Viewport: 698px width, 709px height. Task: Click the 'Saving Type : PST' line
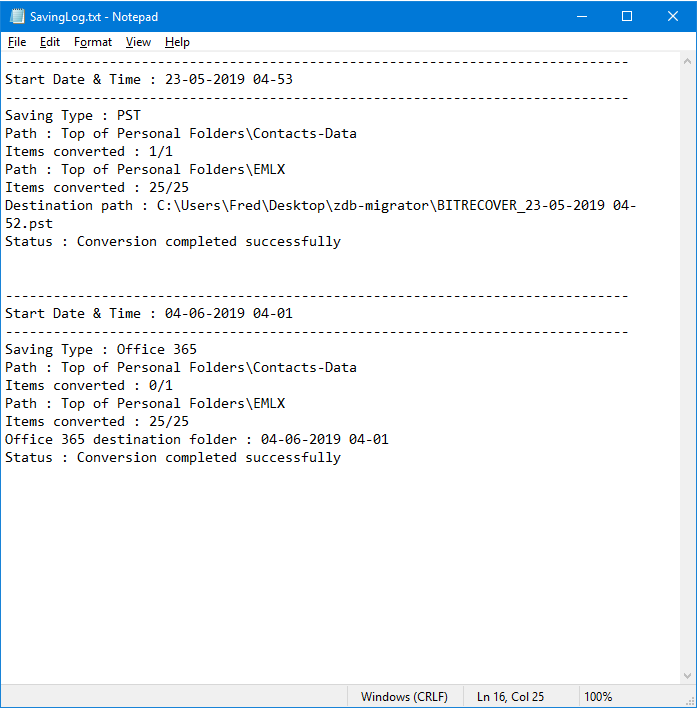tap(73, 116)
